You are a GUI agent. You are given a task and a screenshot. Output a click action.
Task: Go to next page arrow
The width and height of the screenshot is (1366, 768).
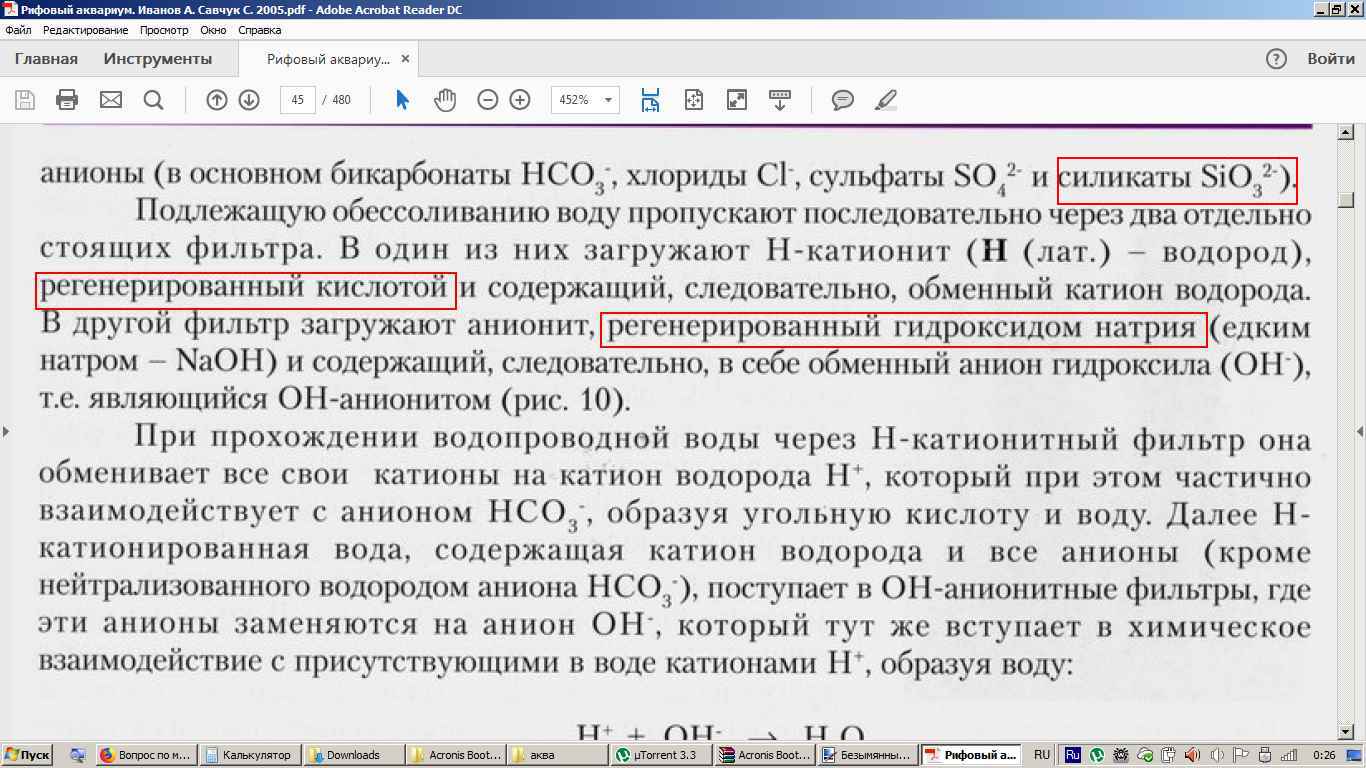click(x=249, y=100)
